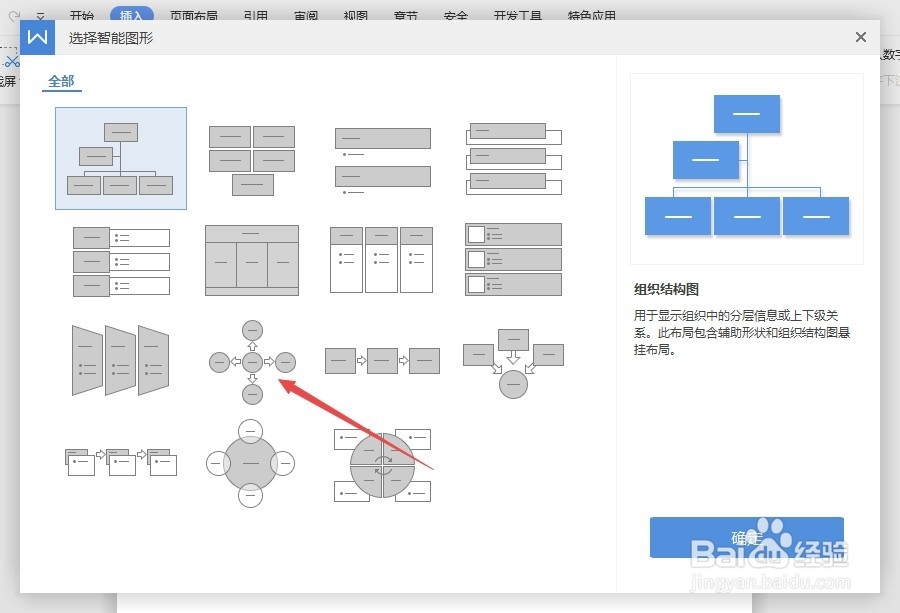
Task: Open the 开发工具 ribbon tab
Action: click(x=518, y=15)
